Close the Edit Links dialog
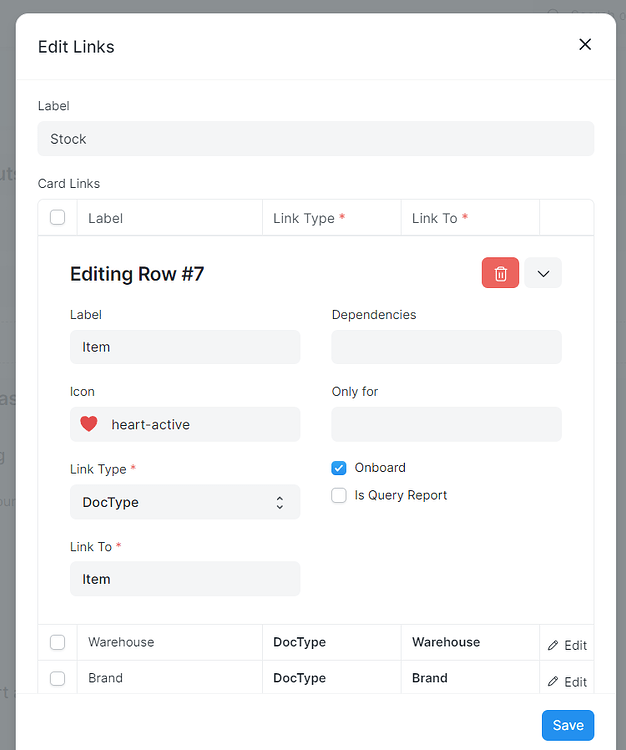 pyautogui.click(x=585, y=44)
